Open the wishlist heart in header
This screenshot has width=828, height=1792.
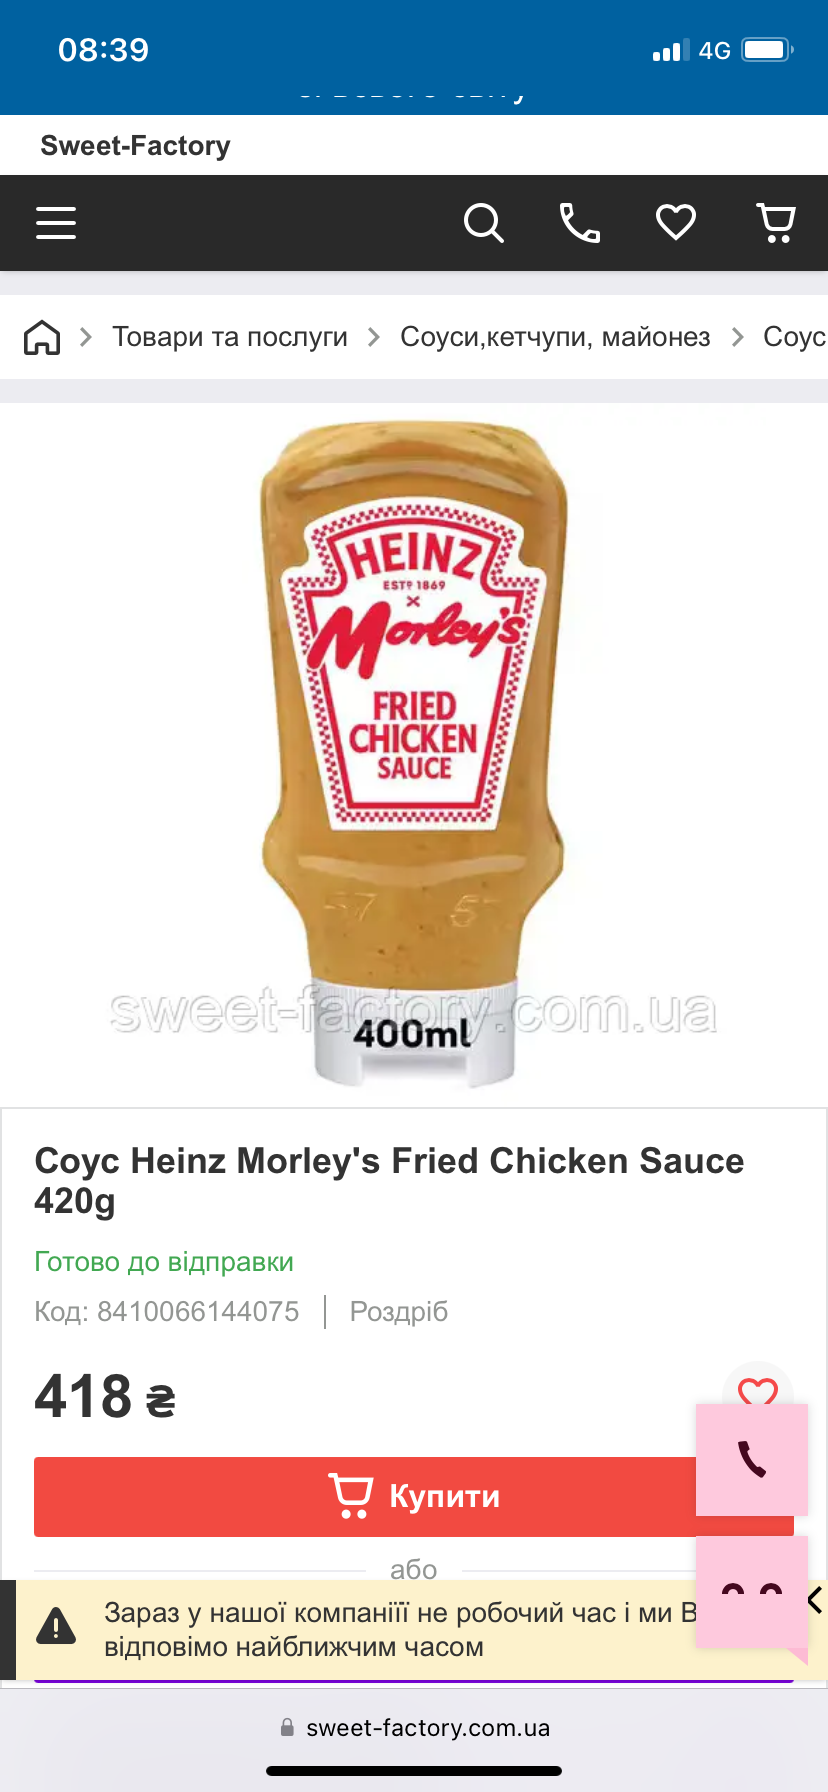[x=676, y=222]
